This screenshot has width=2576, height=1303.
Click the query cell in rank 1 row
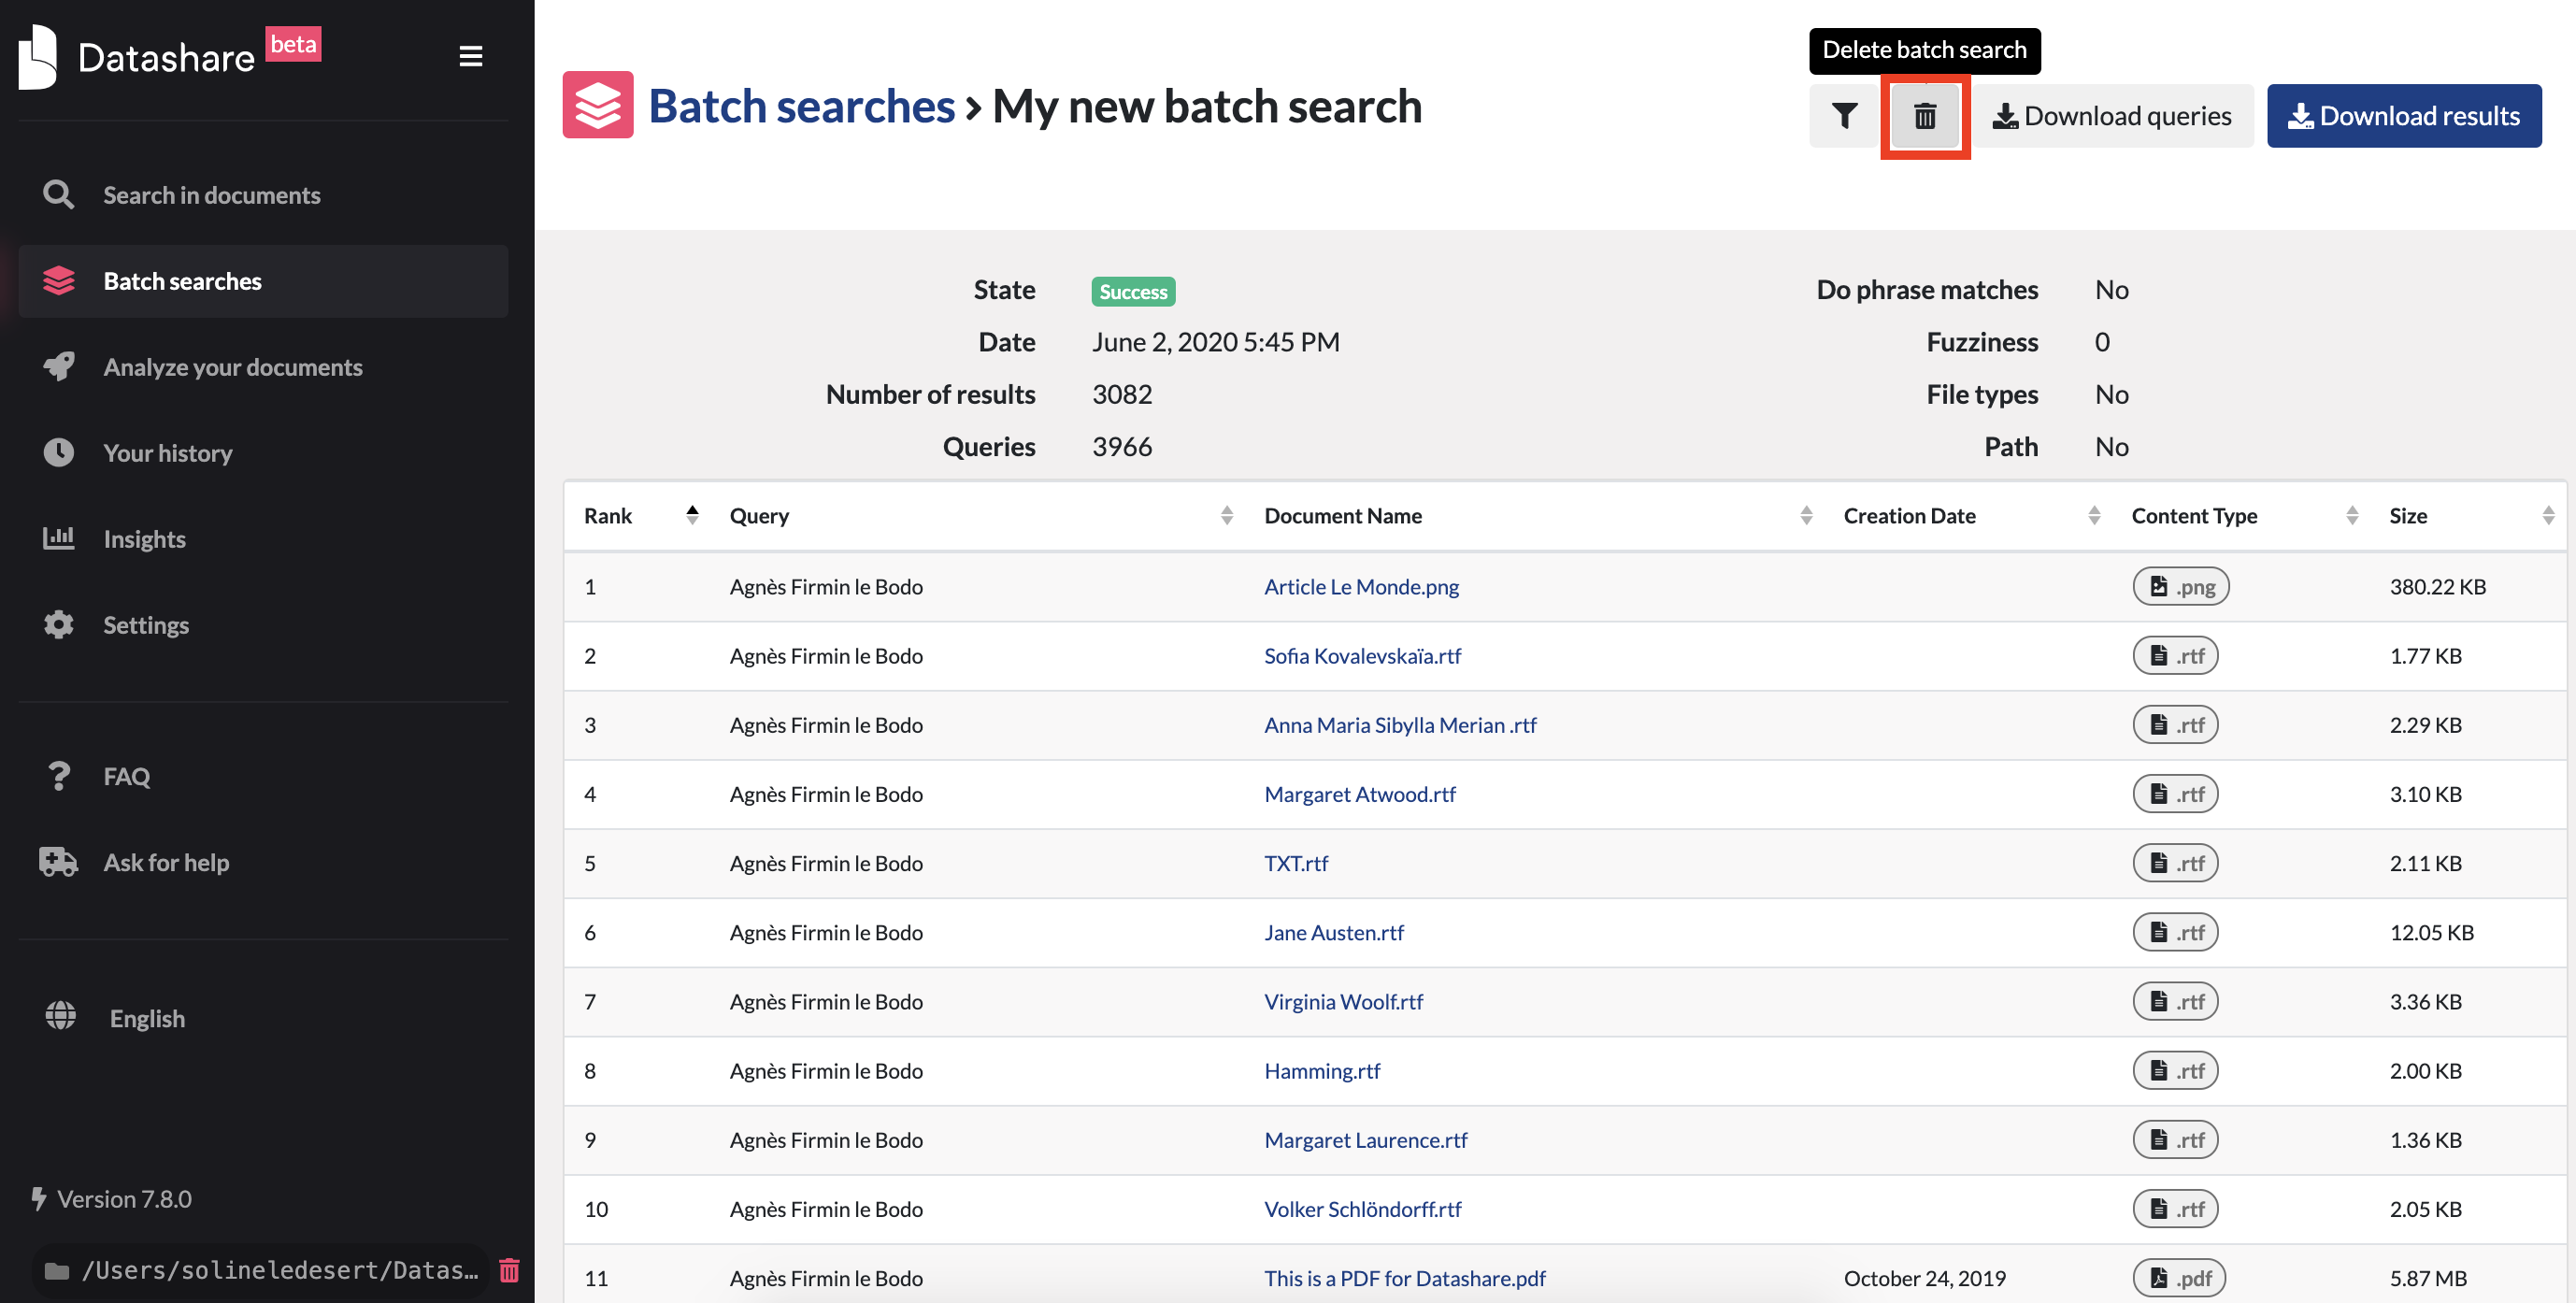(x=825, y=586)
